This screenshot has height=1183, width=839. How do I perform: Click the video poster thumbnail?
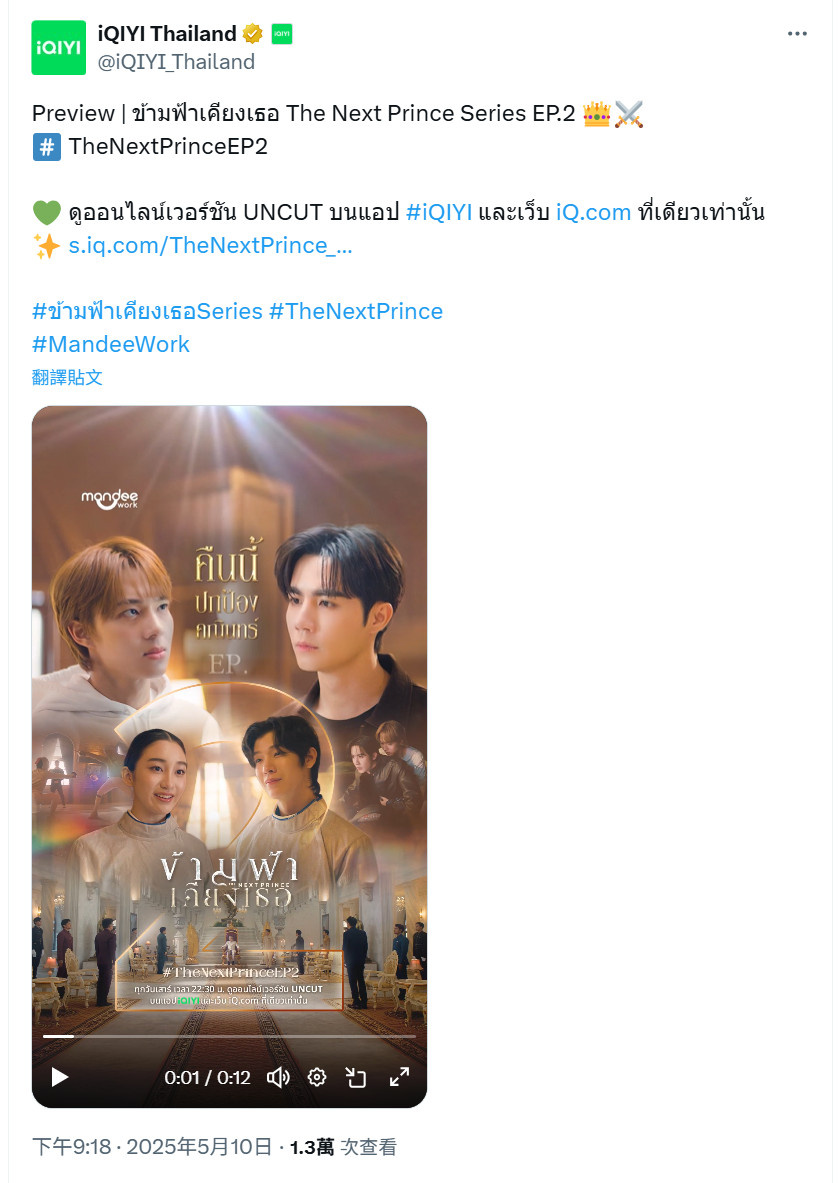(229, 717)
